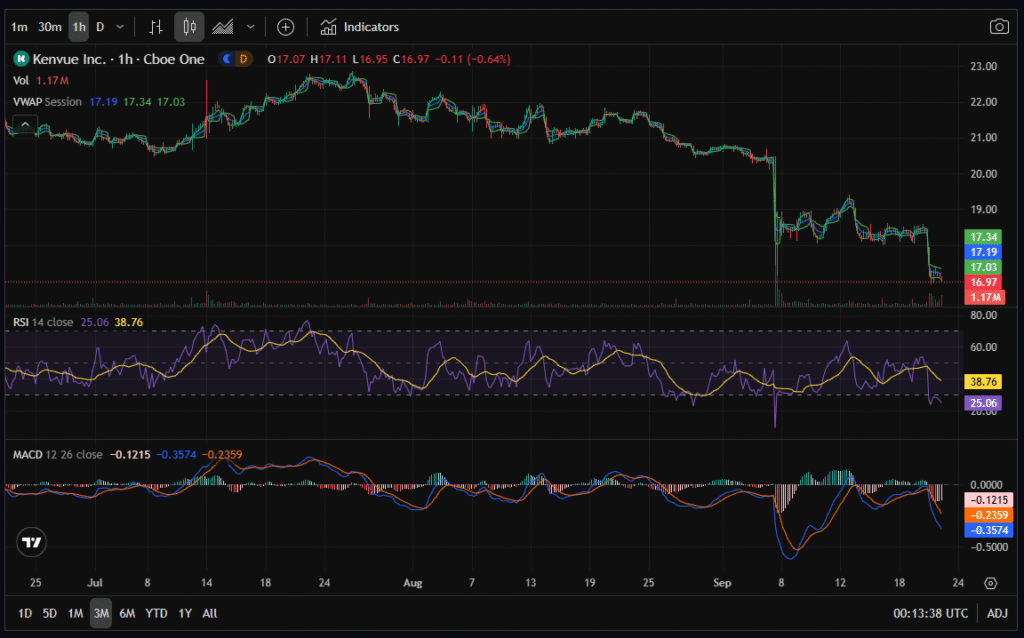Select the 6M date range
This screenshot has height=638, width=1024.
tap(127, 613)
